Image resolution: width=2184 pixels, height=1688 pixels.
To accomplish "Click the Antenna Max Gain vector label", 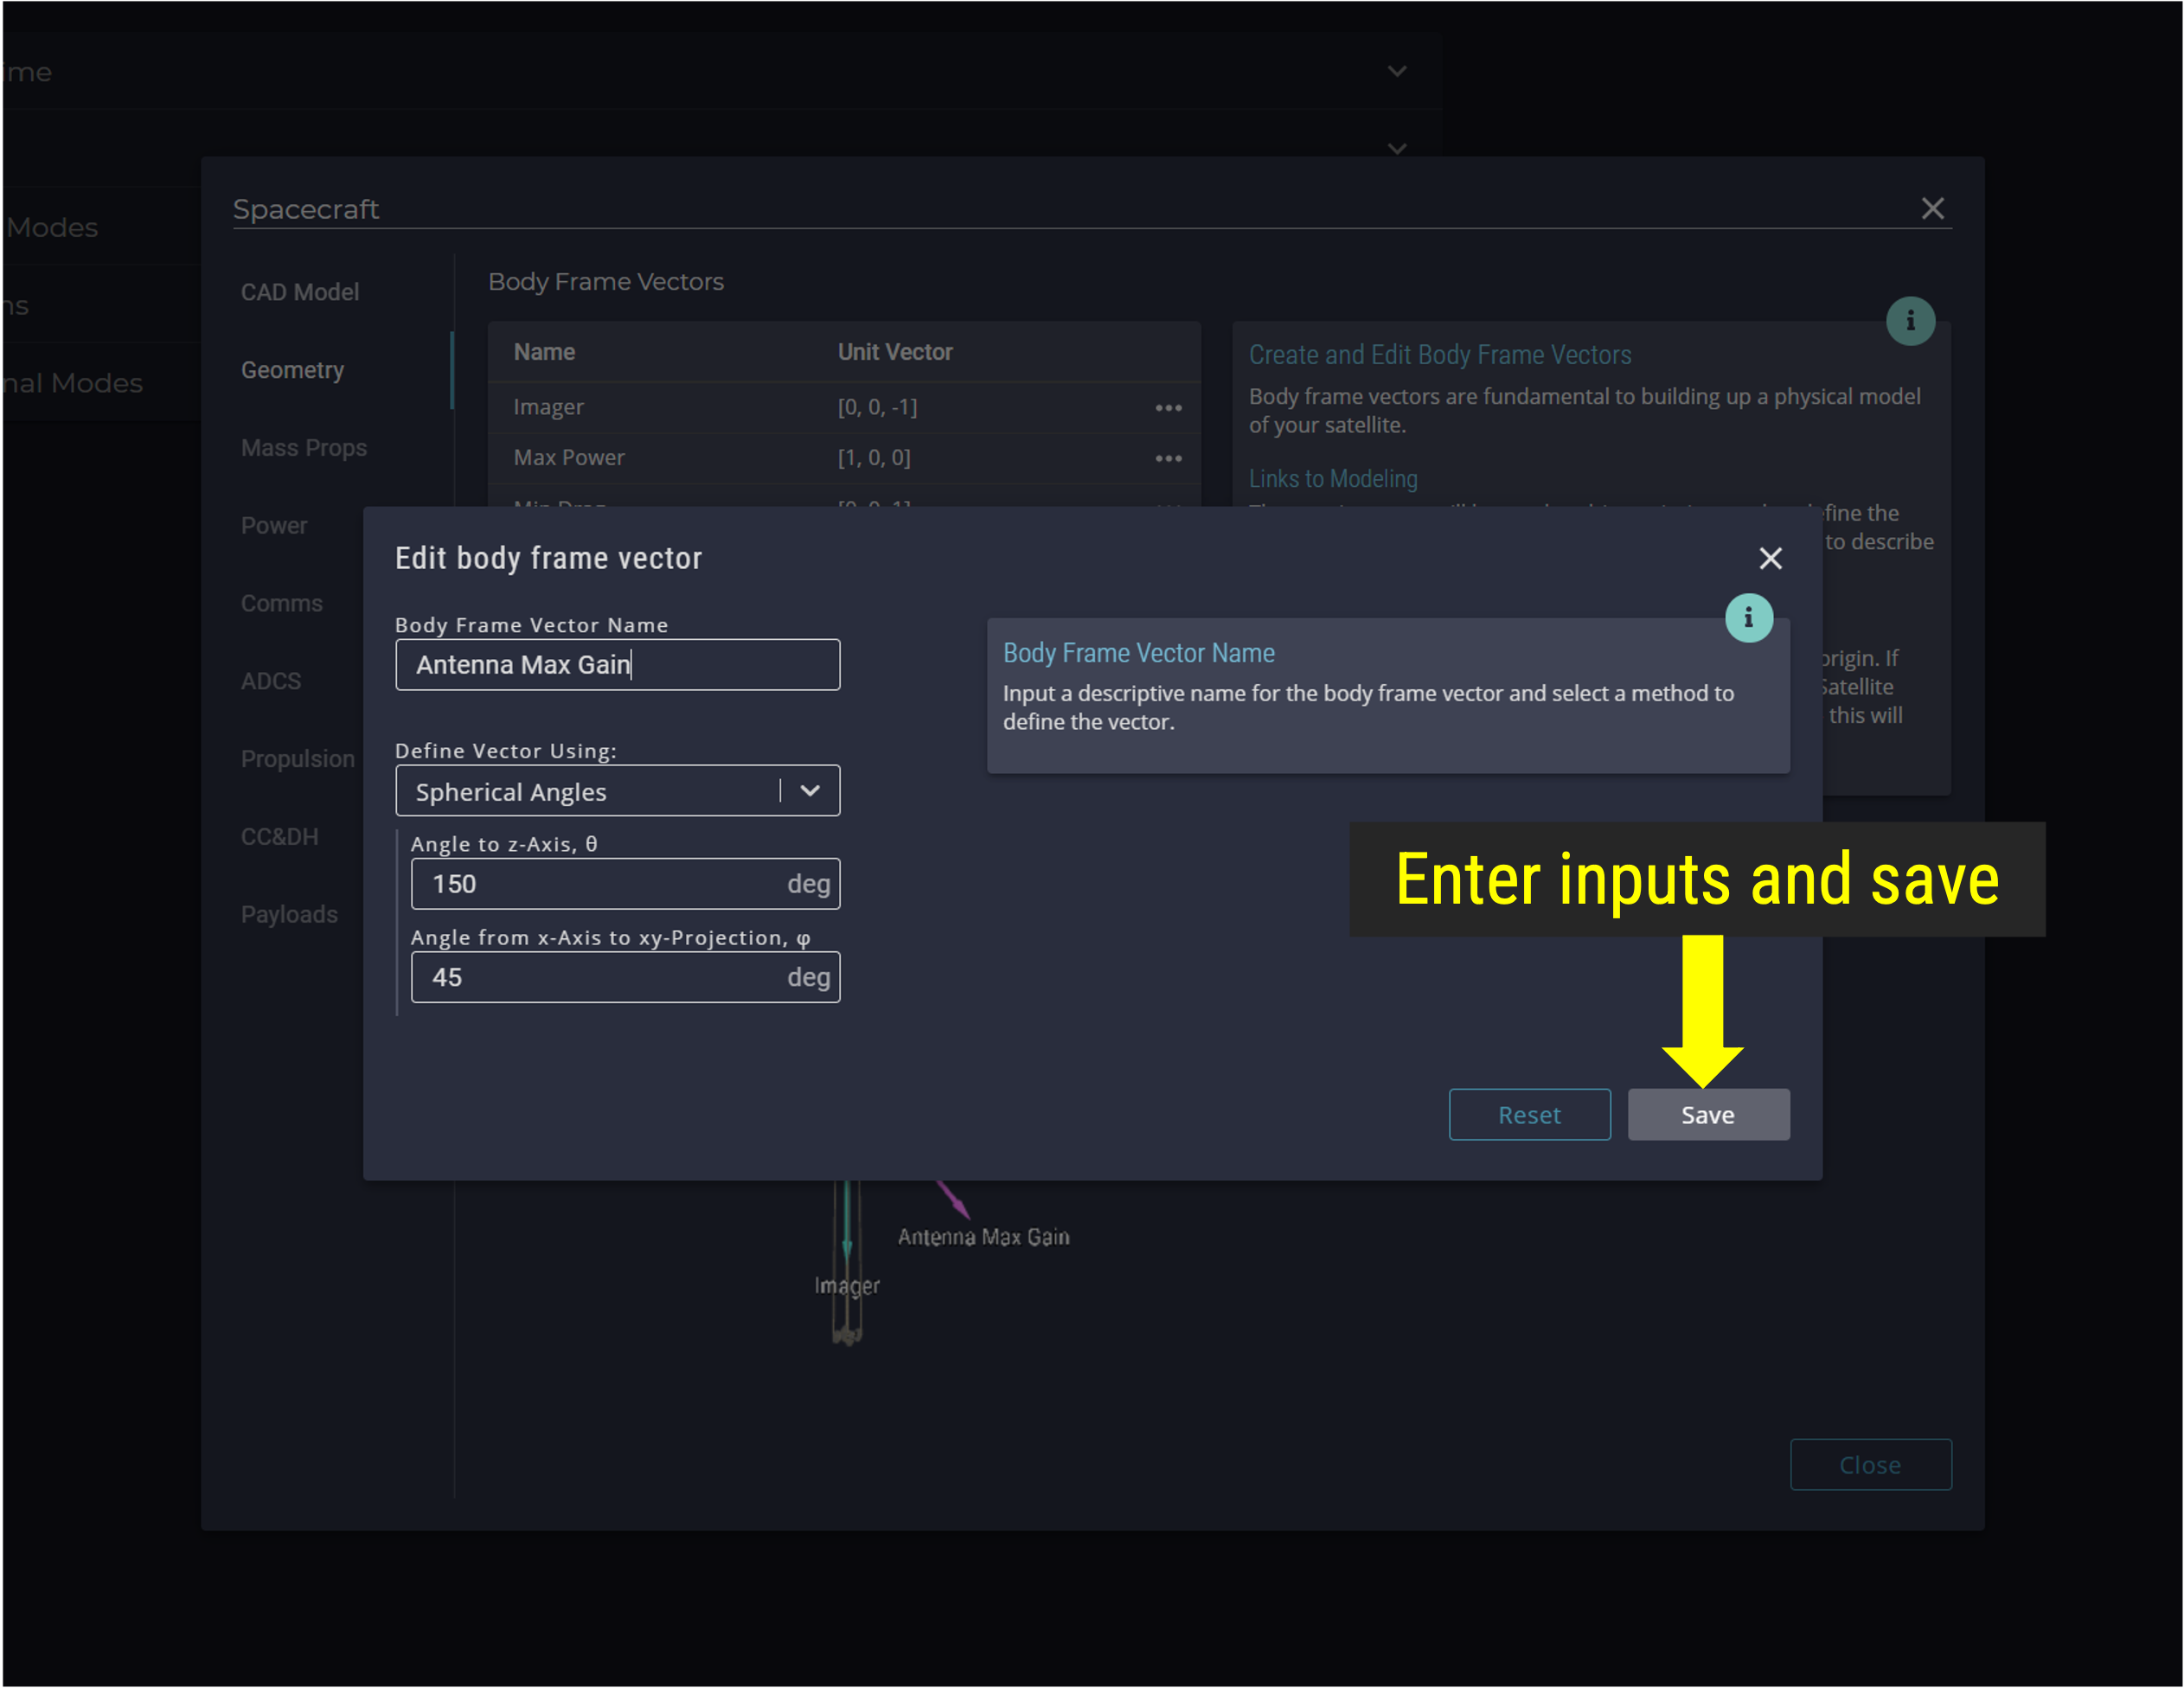I will tap(983, 1237).
